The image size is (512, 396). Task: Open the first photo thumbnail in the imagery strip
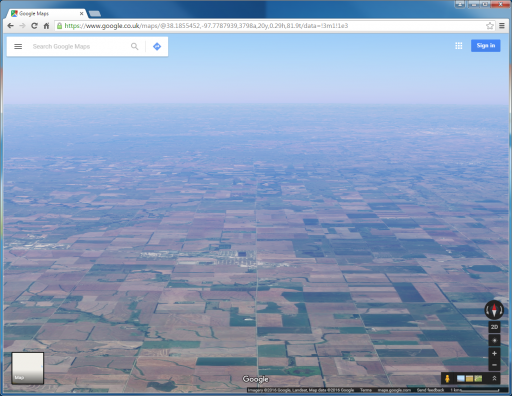[461, 378]
